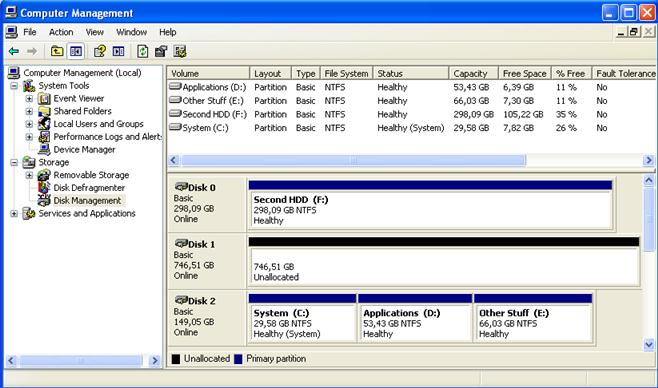Click right arrow of volume list scrollbar
658x388 pixels.
pyautogui.click(x=649, y=160)
